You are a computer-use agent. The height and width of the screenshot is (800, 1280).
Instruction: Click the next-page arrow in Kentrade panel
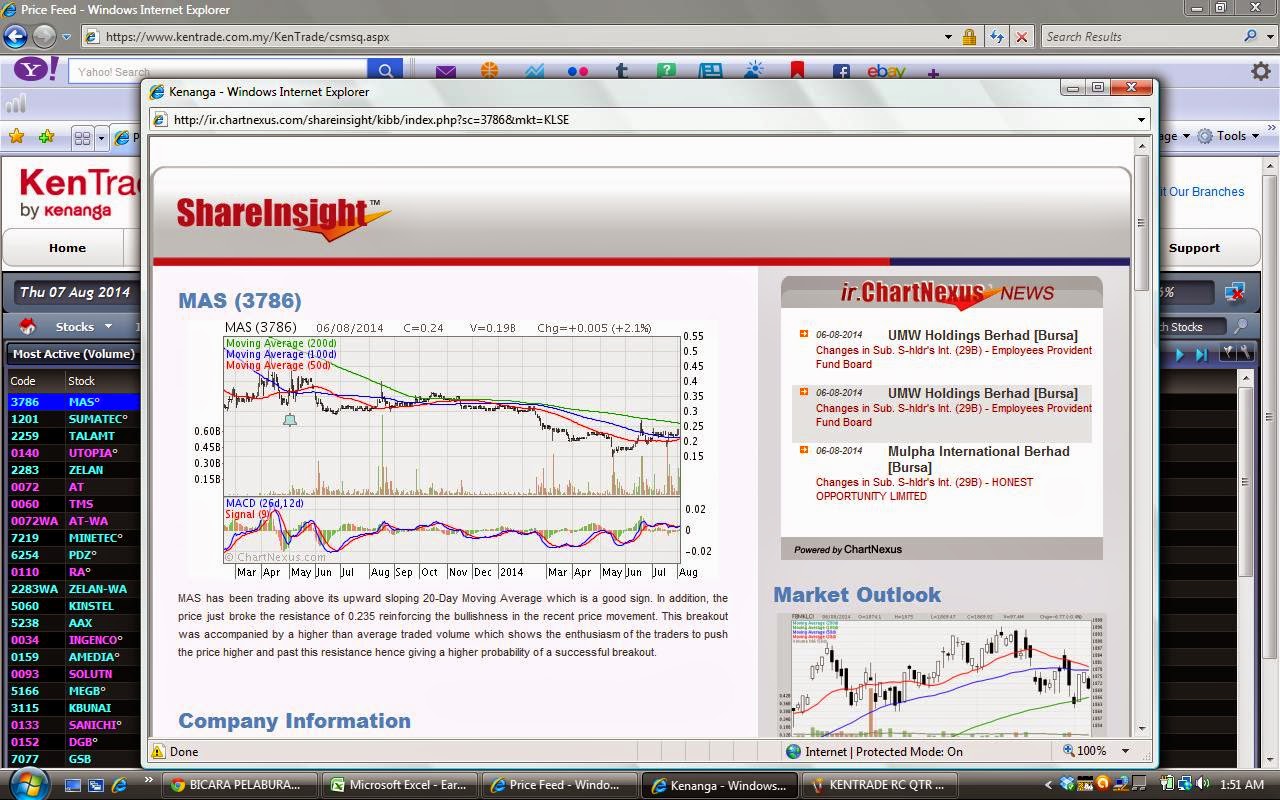coord(1180,354)
